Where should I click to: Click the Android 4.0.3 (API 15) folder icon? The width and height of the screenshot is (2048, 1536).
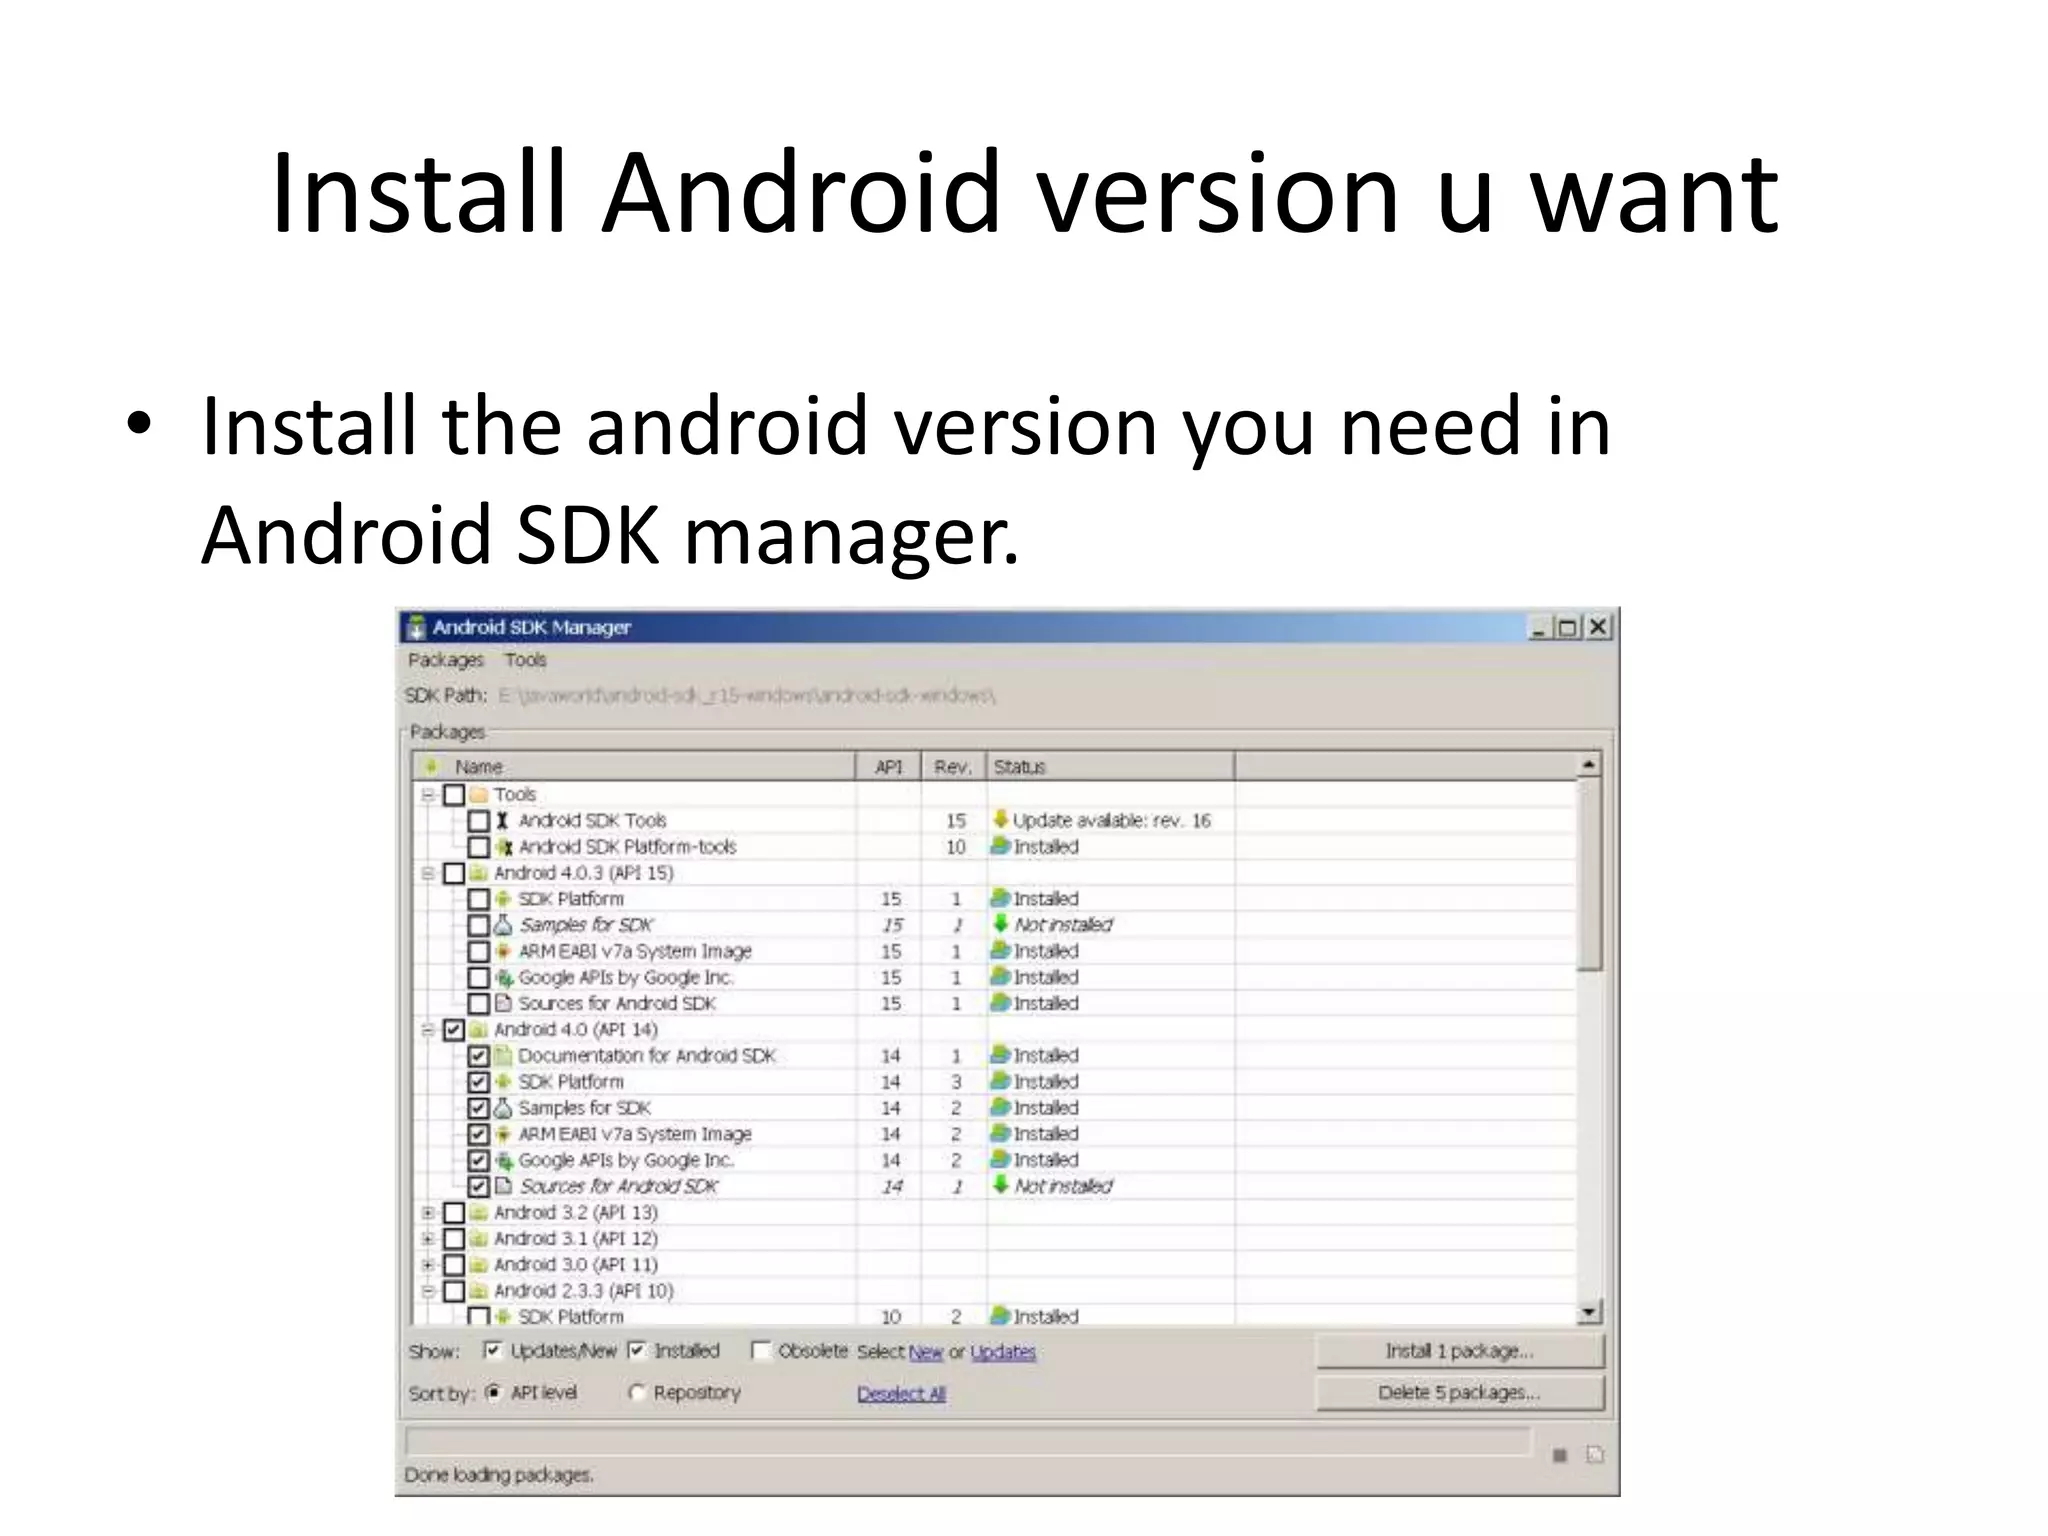pos(479,873)
